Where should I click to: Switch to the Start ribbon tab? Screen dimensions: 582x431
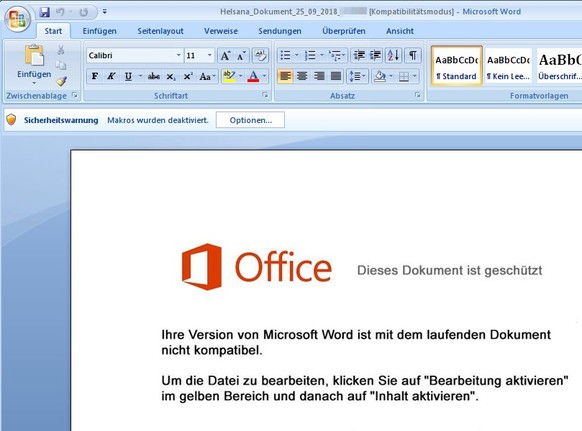[x=53, y=31]
